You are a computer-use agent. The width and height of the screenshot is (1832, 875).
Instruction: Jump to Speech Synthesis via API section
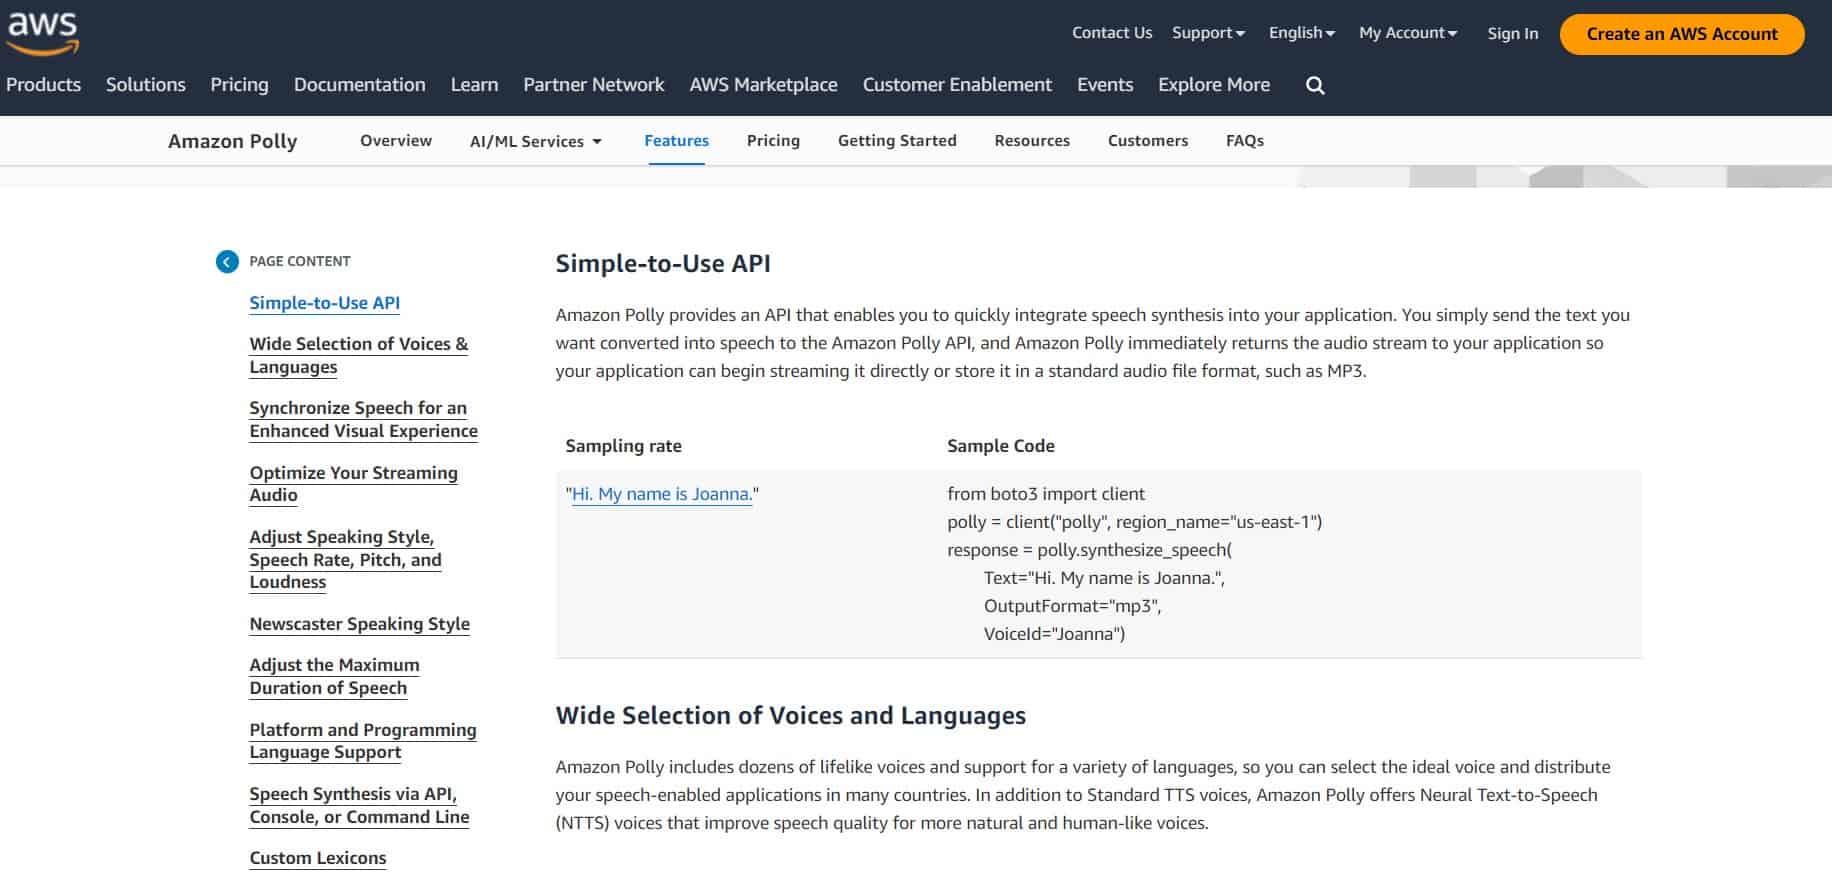click(360, 806)
